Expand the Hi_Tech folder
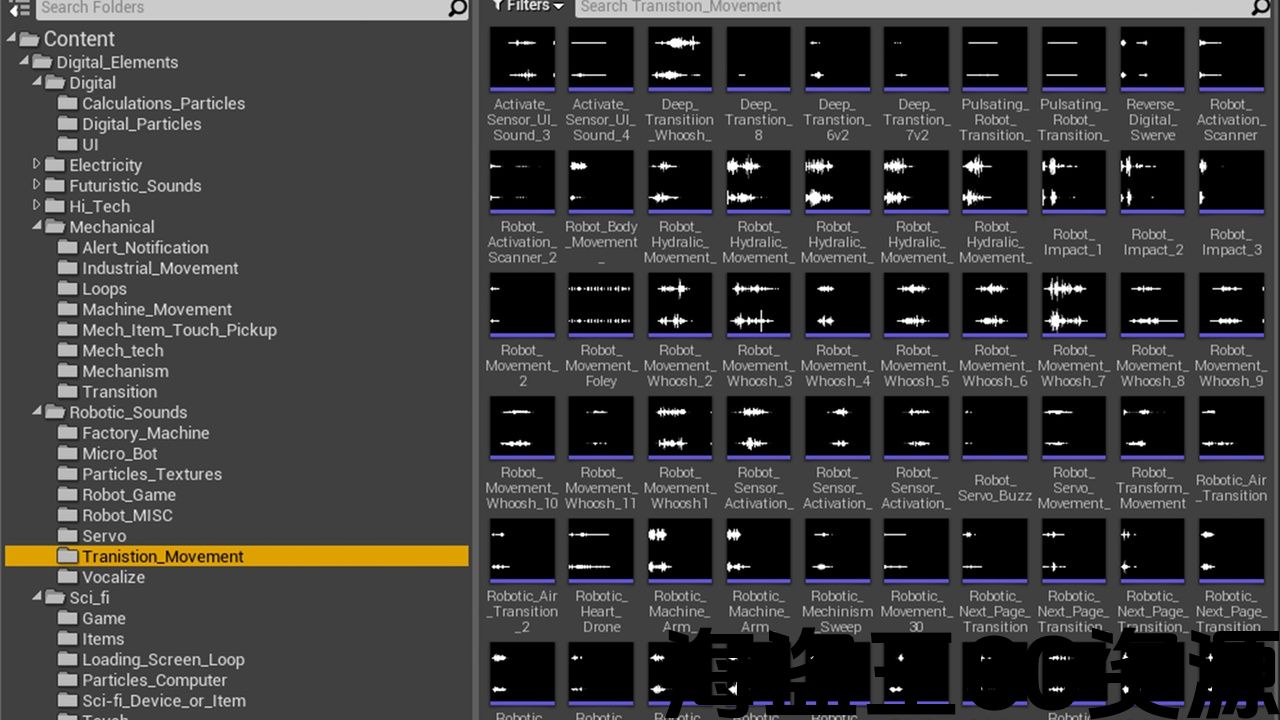Viewport: 1280px width, 720px height. pos(37,206)
